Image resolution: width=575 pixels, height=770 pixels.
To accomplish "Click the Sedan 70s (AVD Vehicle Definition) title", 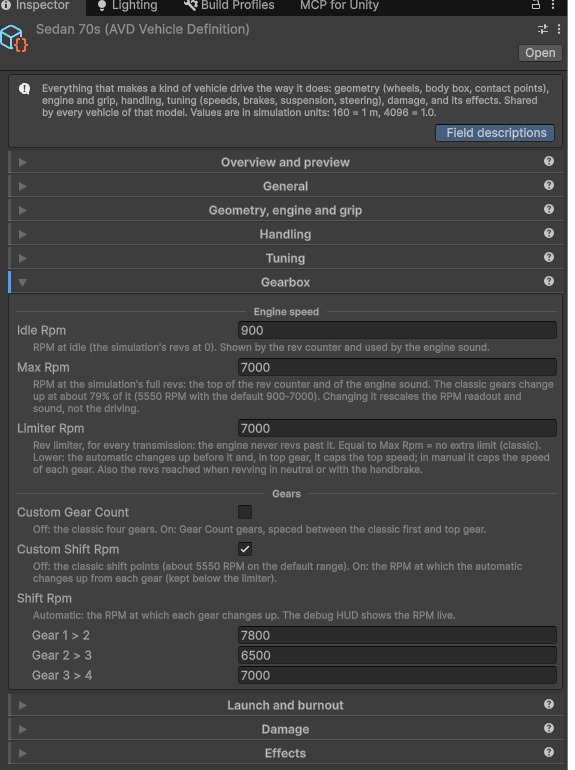I will (x=142, y=29).
